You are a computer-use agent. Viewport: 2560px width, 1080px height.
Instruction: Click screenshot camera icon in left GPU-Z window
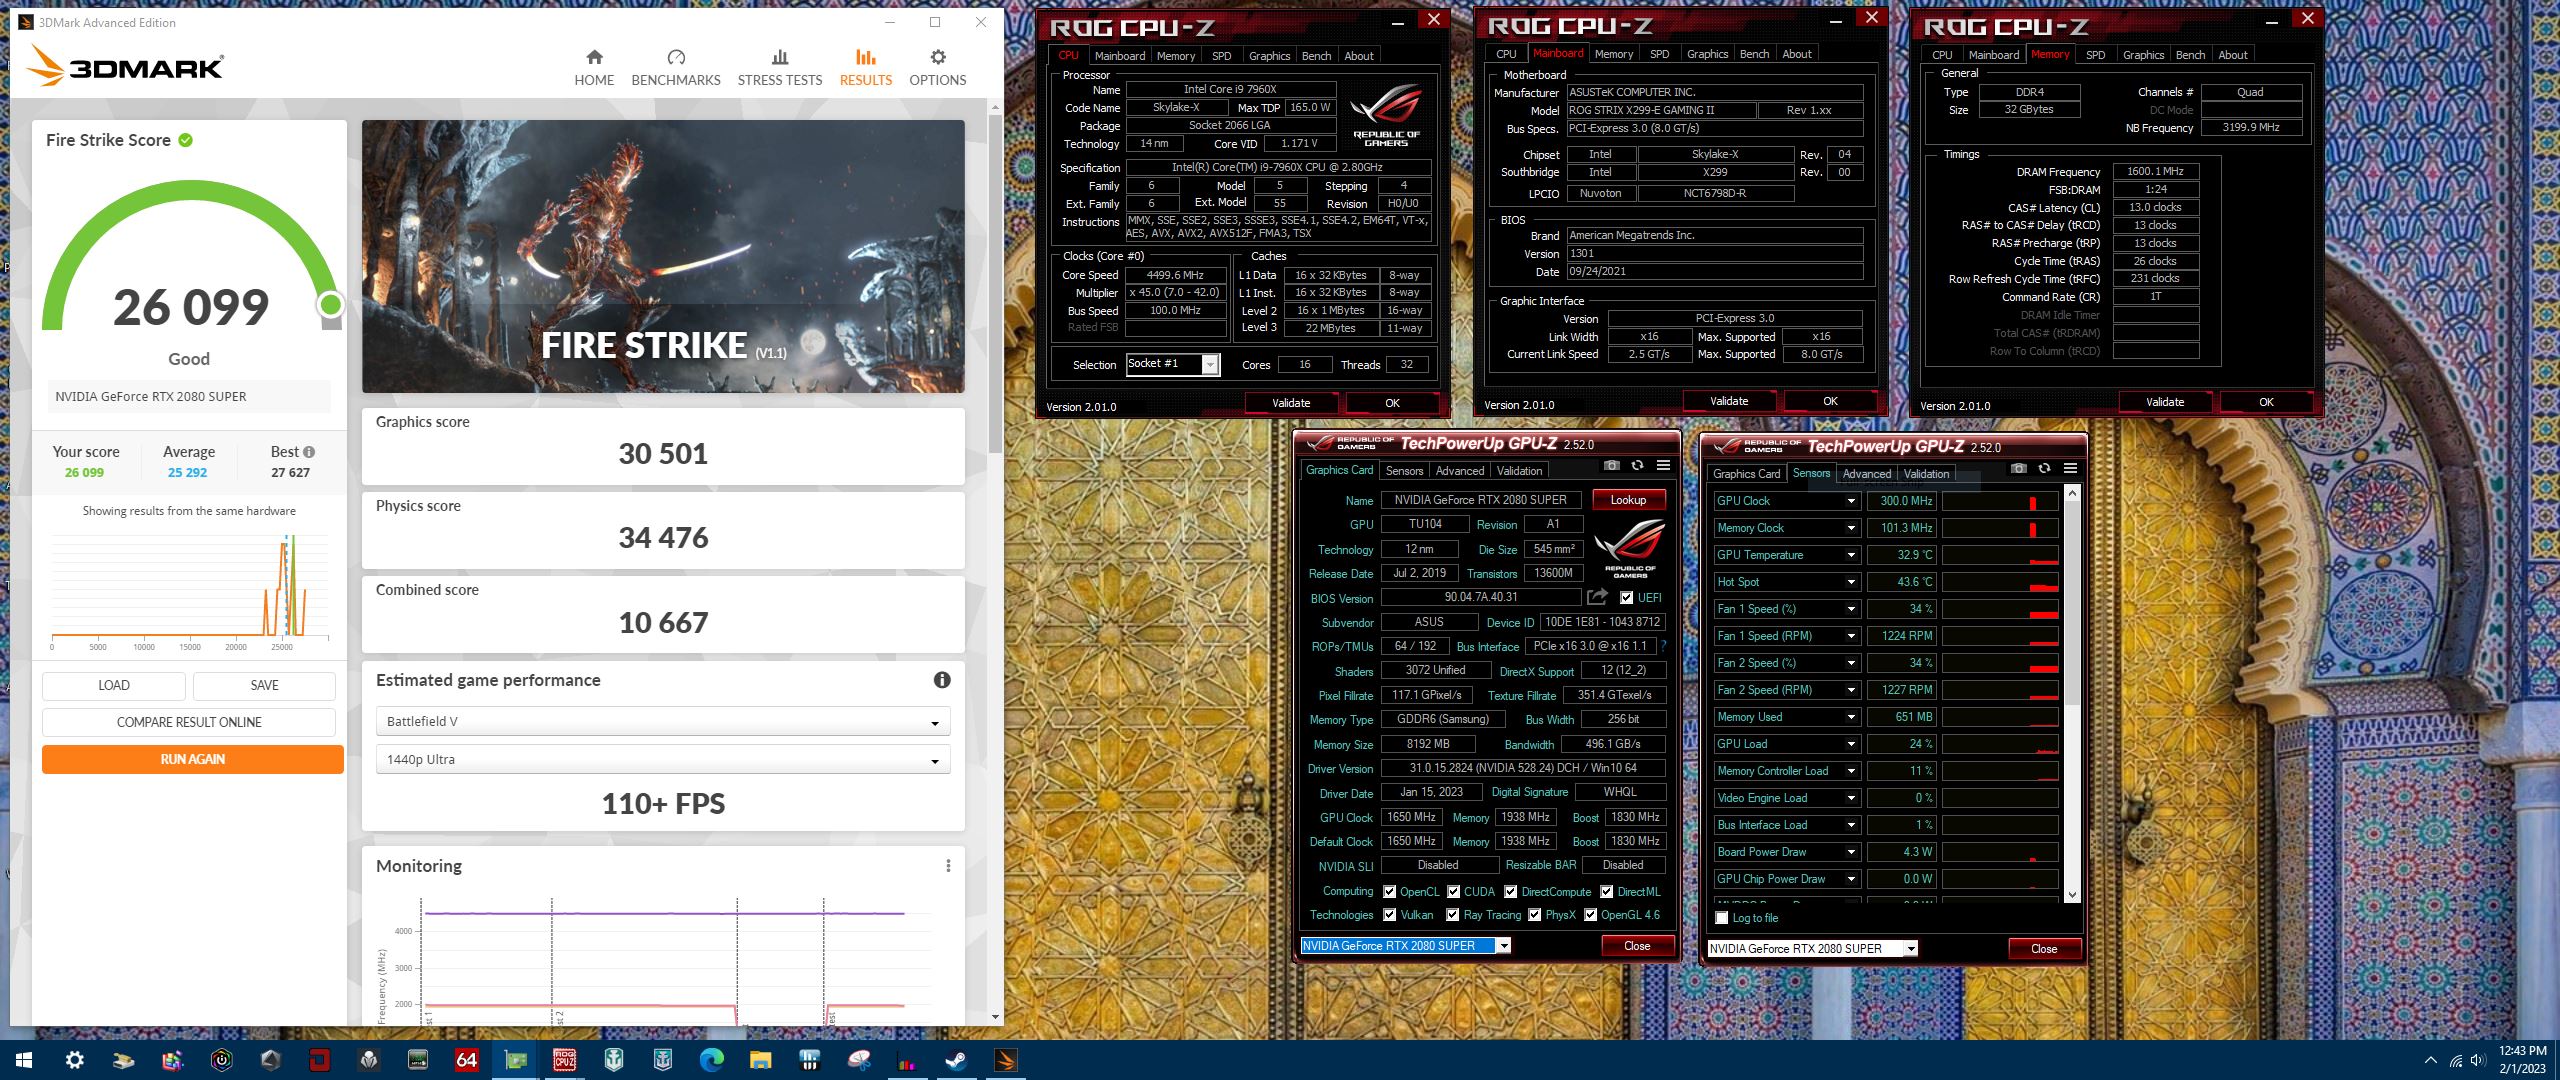tap(1611, 466)
